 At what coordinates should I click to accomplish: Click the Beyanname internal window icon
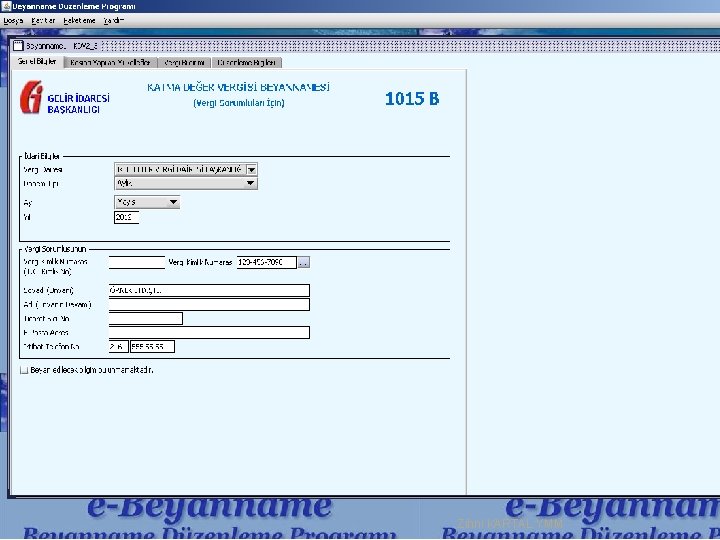18,45
